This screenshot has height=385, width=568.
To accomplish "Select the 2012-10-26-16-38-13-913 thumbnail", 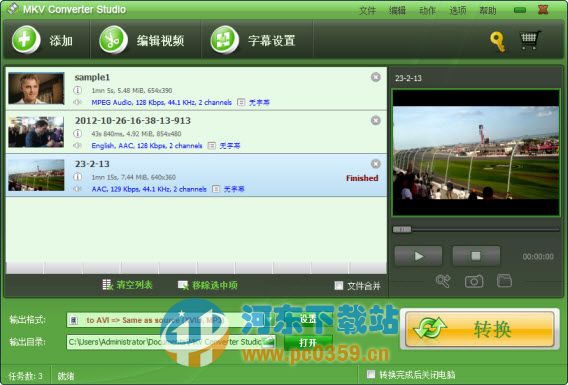I will pos(36,132).
